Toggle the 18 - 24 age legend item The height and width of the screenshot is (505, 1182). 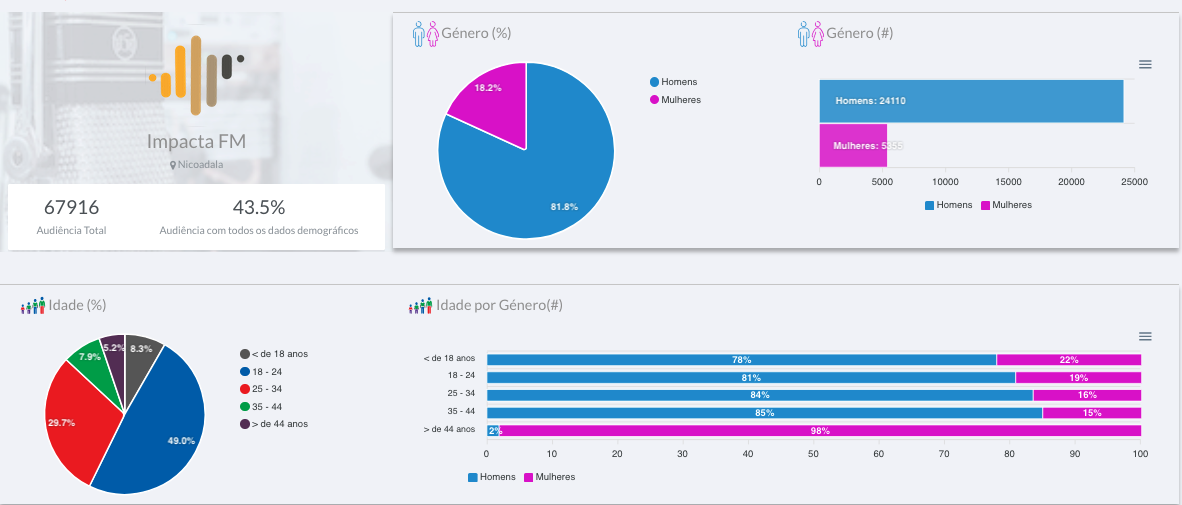[x=265, y=372]
